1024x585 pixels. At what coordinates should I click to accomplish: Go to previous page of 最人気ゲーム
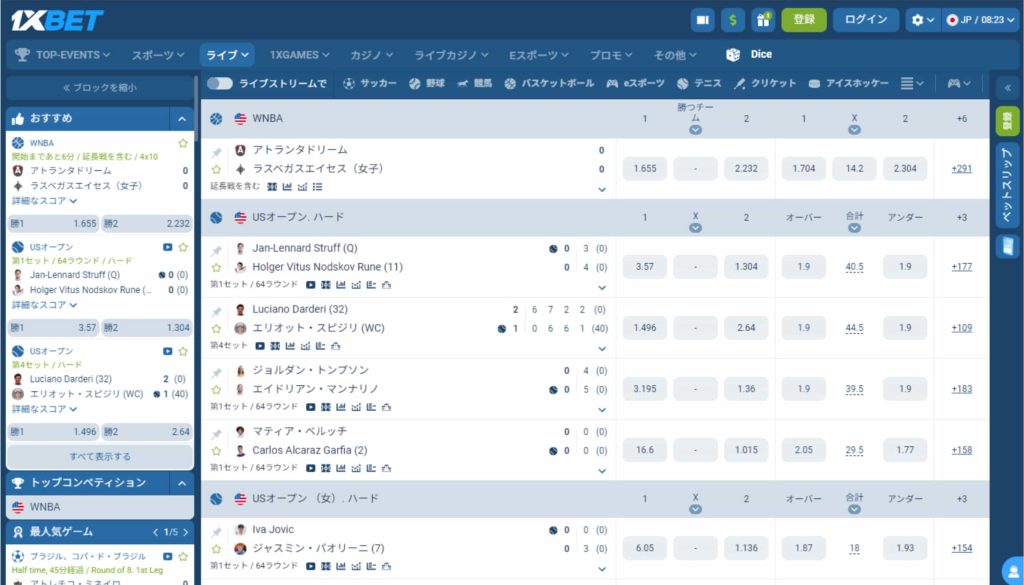[155, 532]
